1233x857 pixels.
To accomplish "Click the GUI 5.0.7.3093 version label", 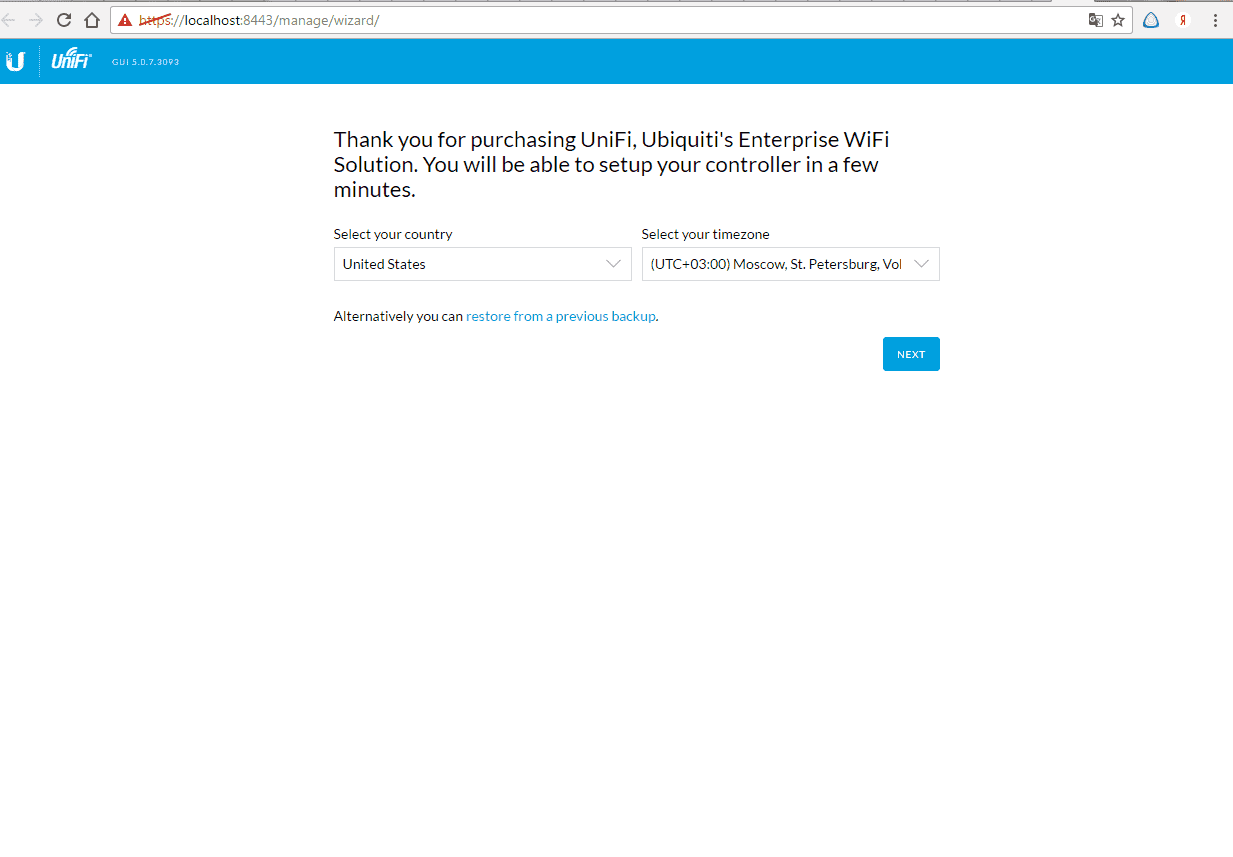I will click(146, 62).
